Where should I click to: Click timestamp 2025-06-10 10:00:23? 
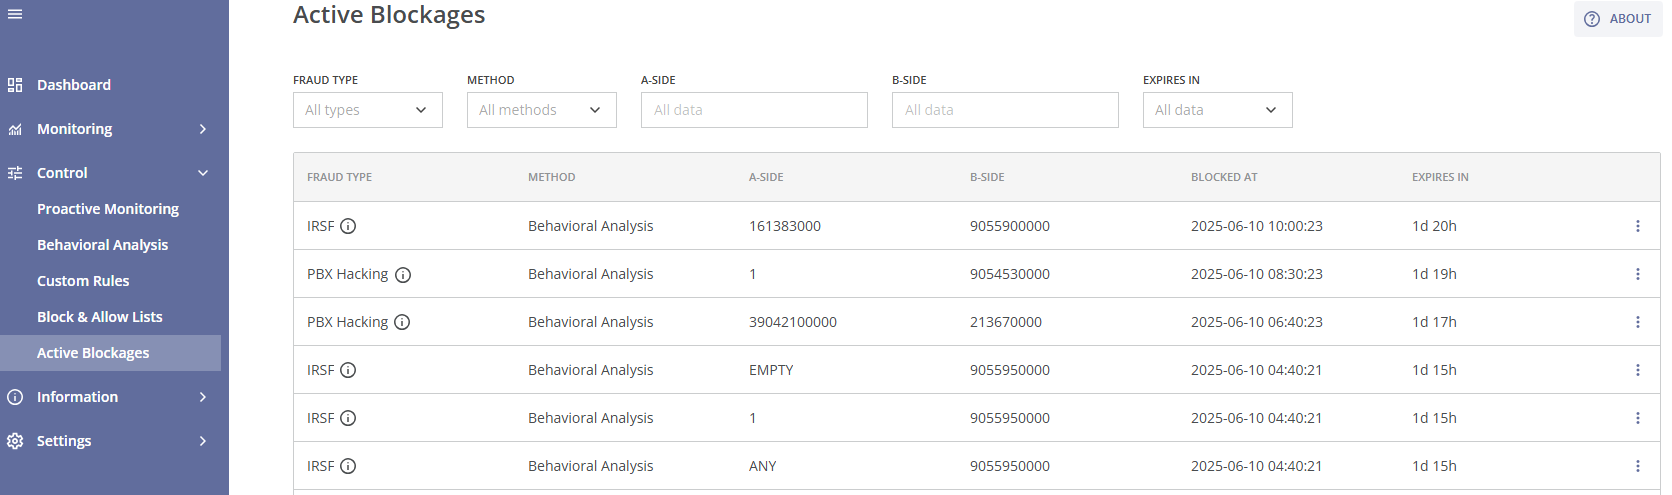pyautogui.click(x=1257, y=226)
